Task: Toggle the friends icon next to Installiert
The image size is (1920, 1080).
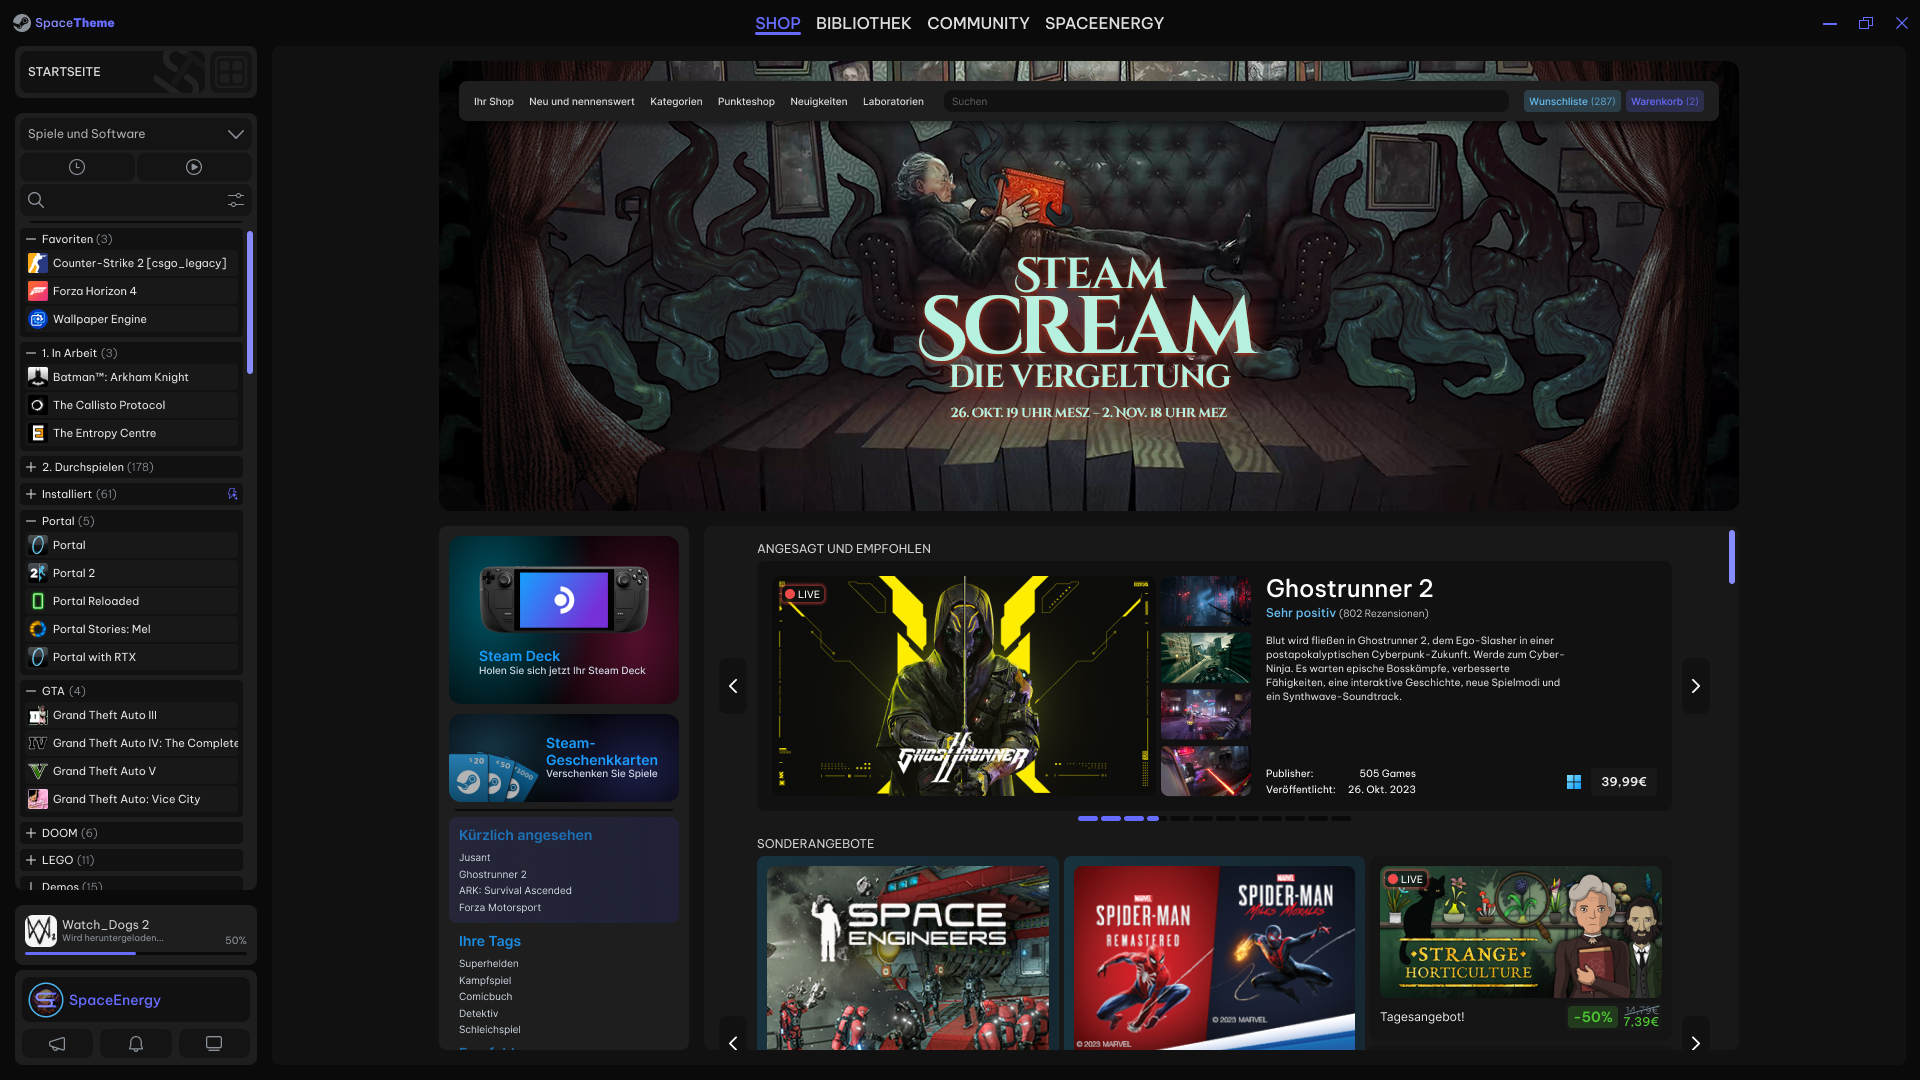Action: coord(232,494)
